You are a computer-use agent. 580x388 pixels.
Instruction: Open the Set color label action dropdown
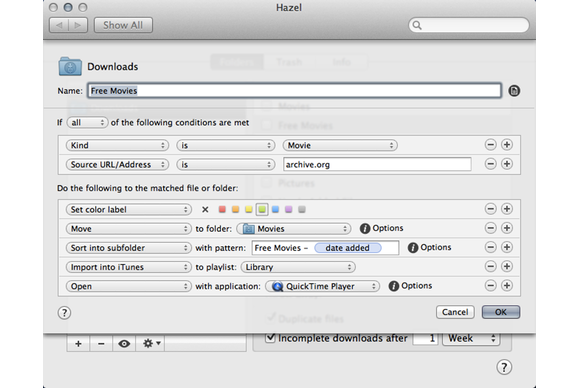pyautogui.click(x=128, y=210)
